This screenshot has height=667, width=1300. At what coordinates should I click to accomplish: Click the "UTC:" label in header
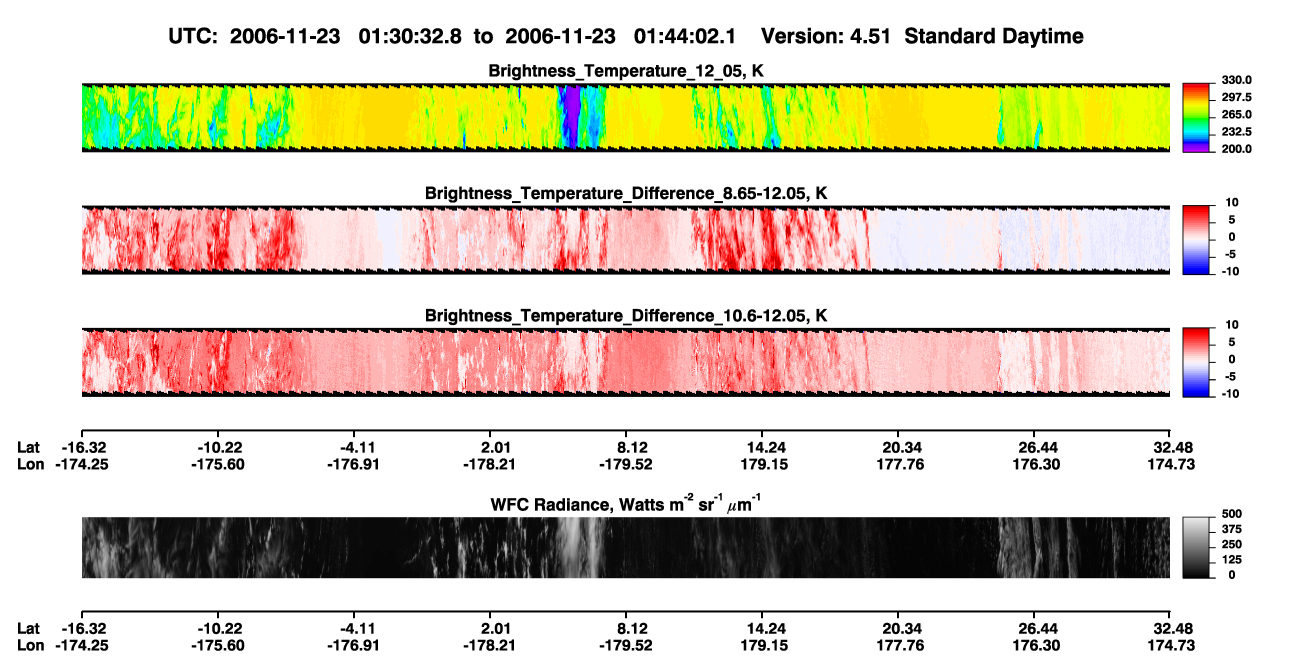click(195, 36)
